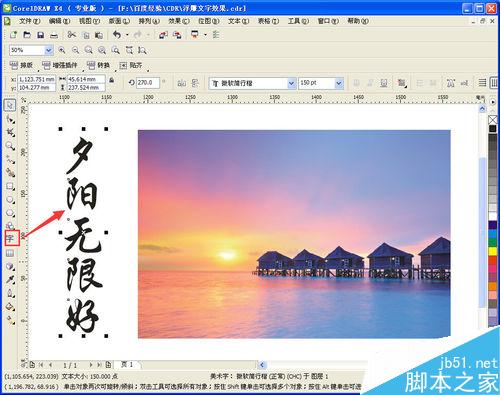The height and width of the screenshot is (395, 500).
Task: Click the Open file folder icon
Action: (x=27, y=35)
